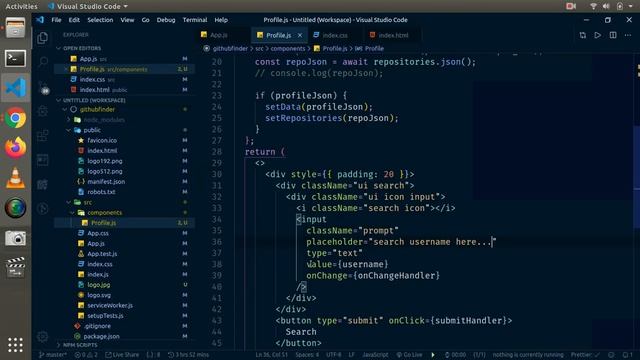Click the feedback smiley in status bar
640x360 pixels.
pyautogui.click(x=611, y=355)
